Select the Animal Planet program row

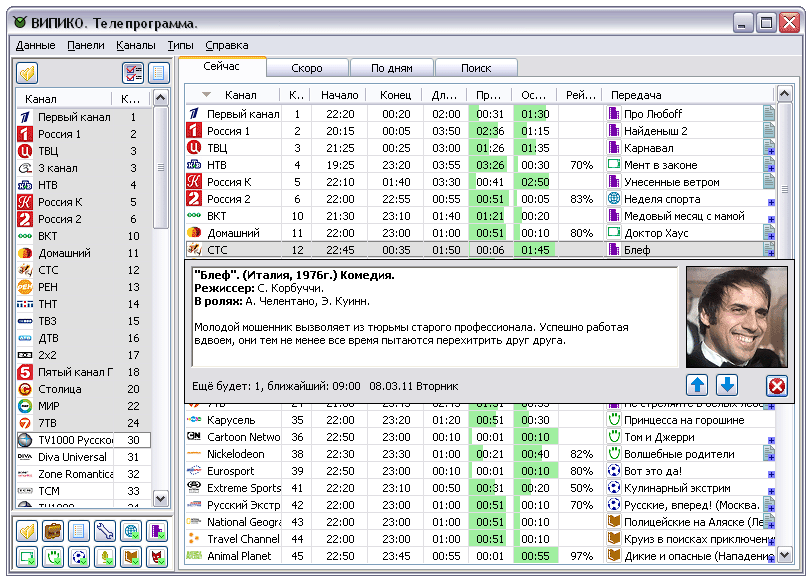(480, 556)
